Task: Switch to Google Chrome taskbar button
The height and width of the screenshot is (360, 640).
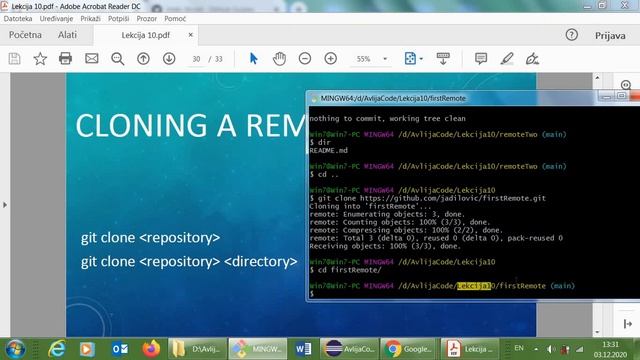Action: [x=409, y=349]
